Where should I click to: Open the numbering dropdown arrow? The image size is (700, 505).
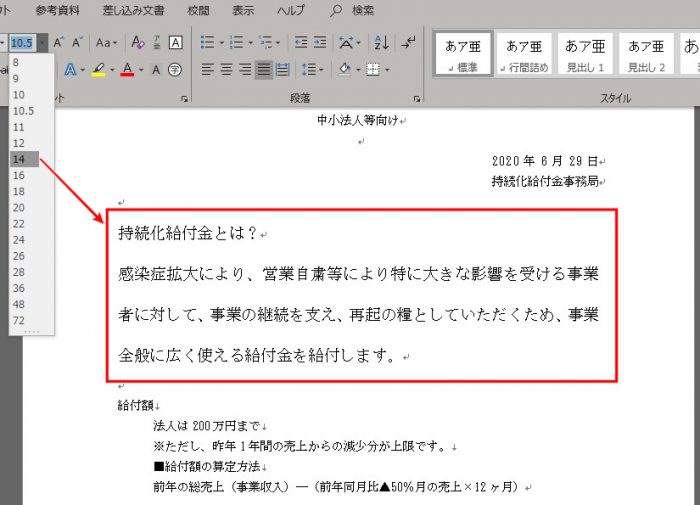coord(250,43)
